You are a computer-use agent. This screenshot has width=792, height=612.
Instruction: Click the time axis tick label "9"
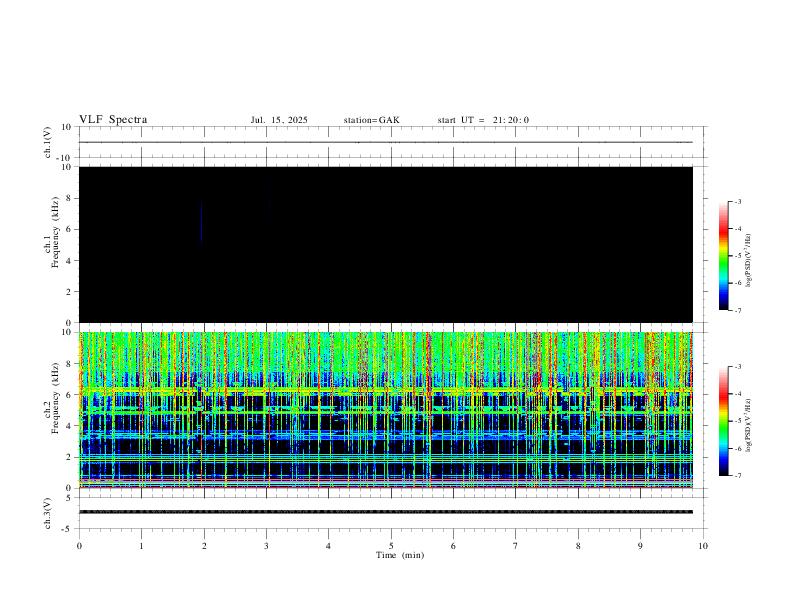click(640, 546)
